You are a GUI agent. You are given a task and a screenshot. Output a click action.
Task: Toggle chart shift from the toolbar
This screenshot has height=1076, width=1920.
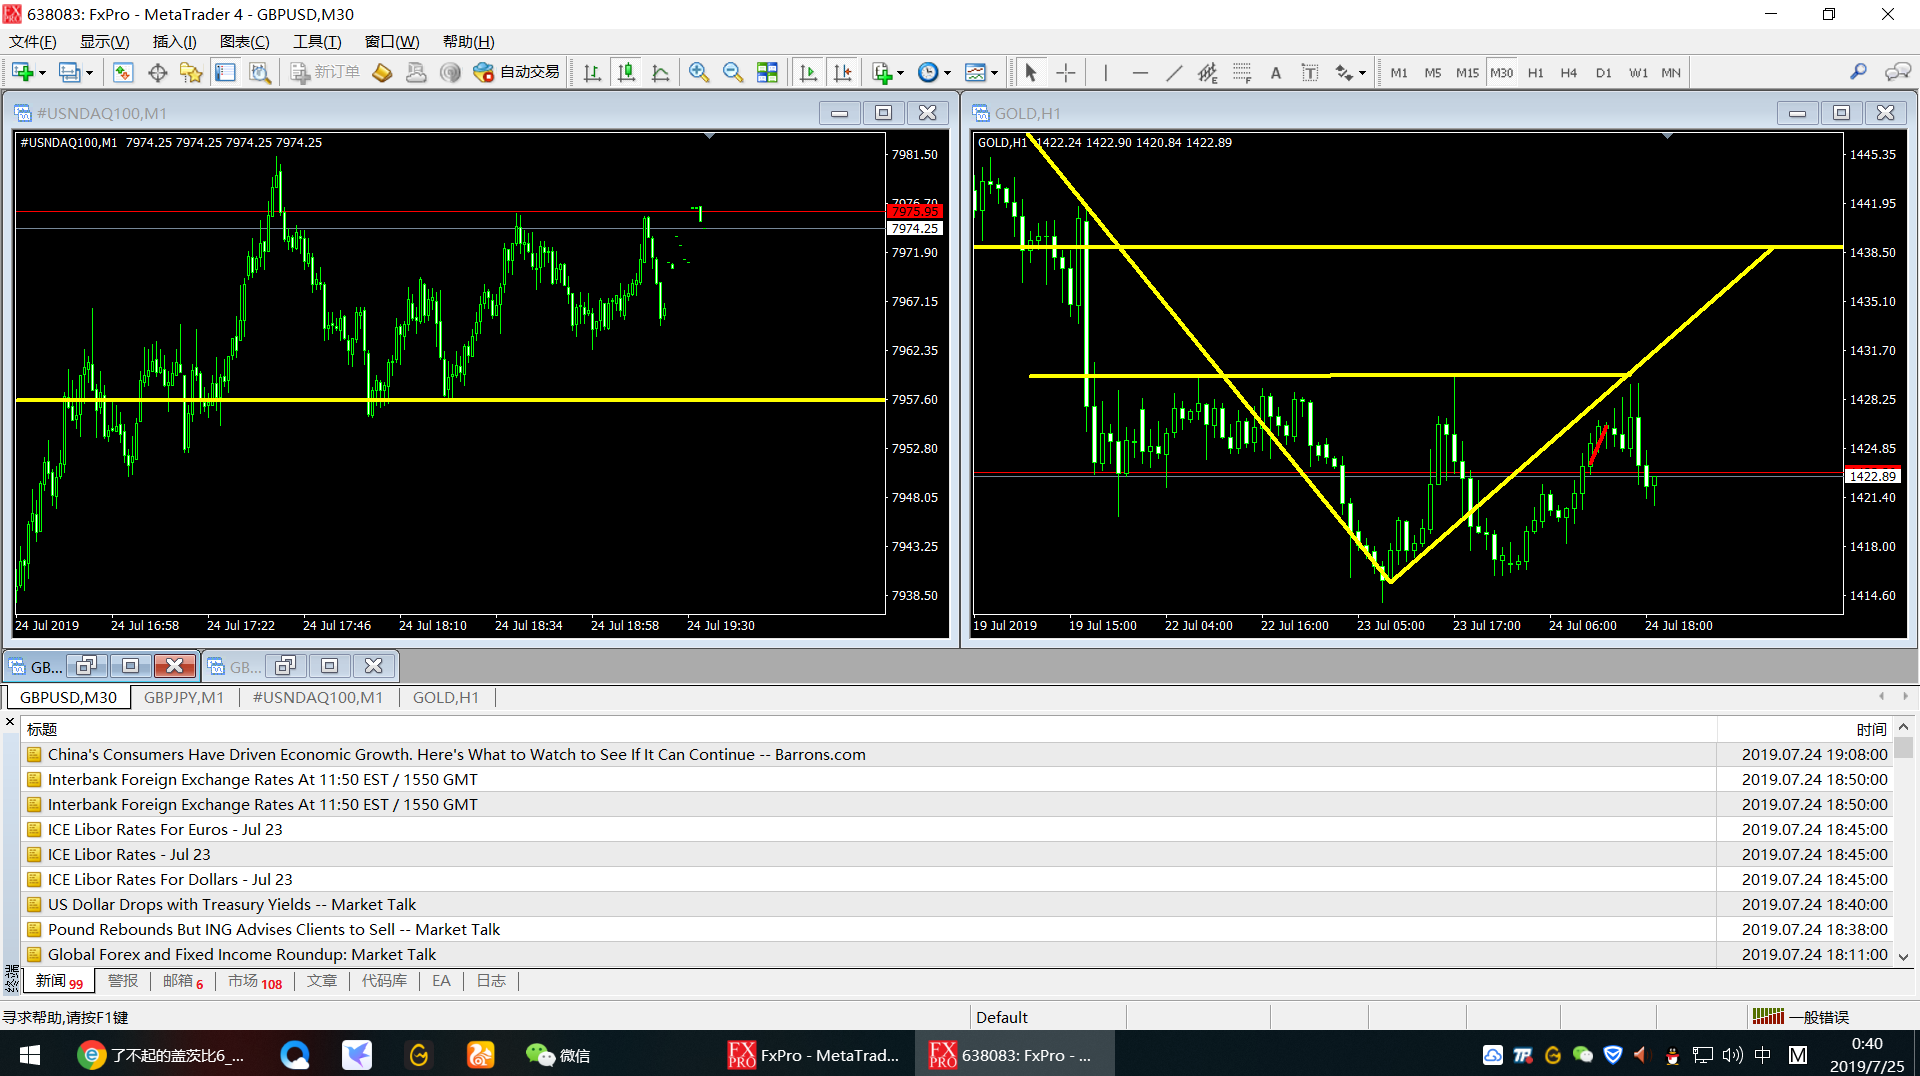click(843, 72)
